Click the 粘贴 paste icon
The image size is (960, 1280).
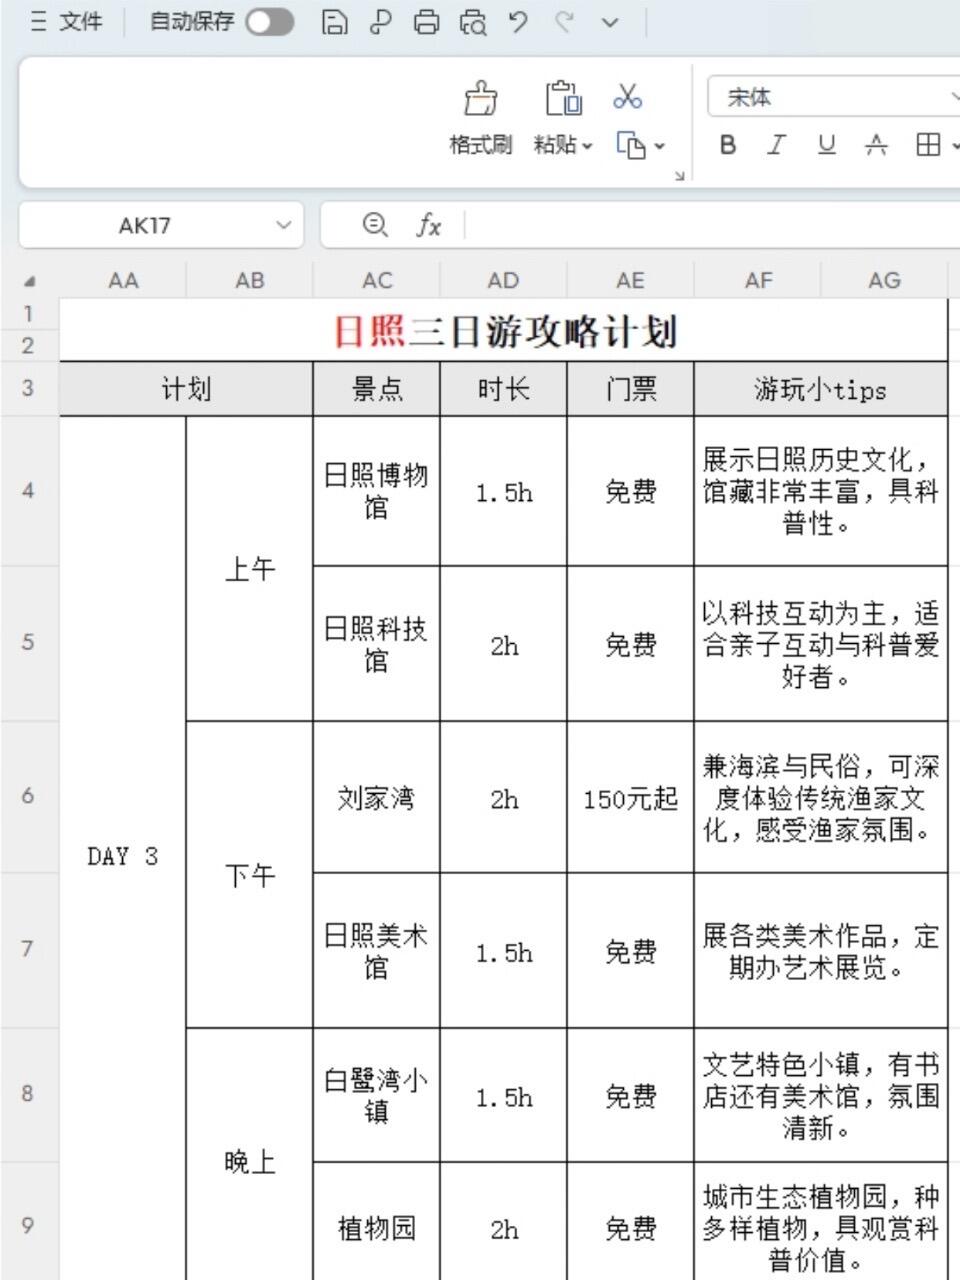564,98
